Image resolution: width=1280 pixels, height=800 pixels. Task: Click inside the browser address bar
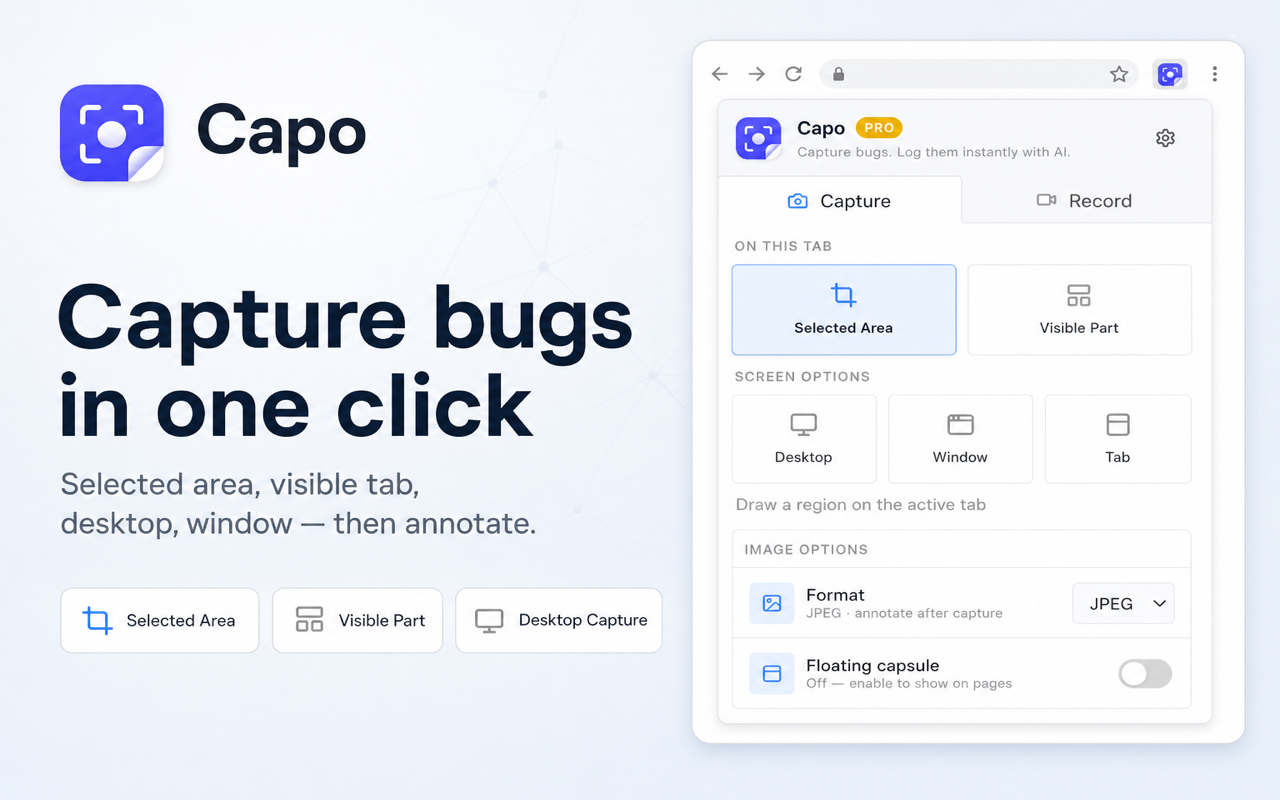coord(978,74)
